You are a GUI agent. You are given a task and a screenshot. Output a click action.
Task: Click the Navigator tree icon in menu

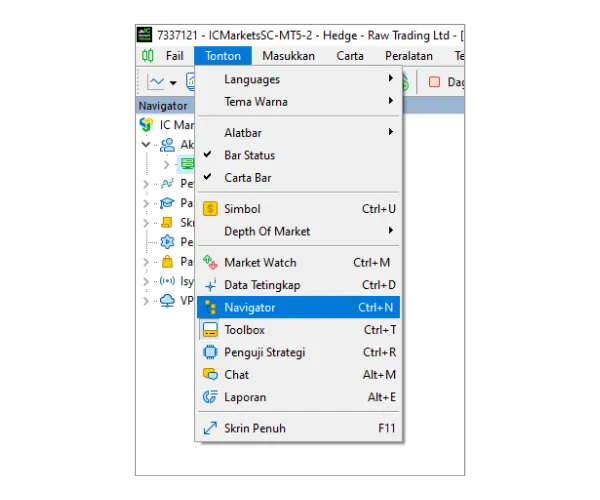click(x=210, y=307)
